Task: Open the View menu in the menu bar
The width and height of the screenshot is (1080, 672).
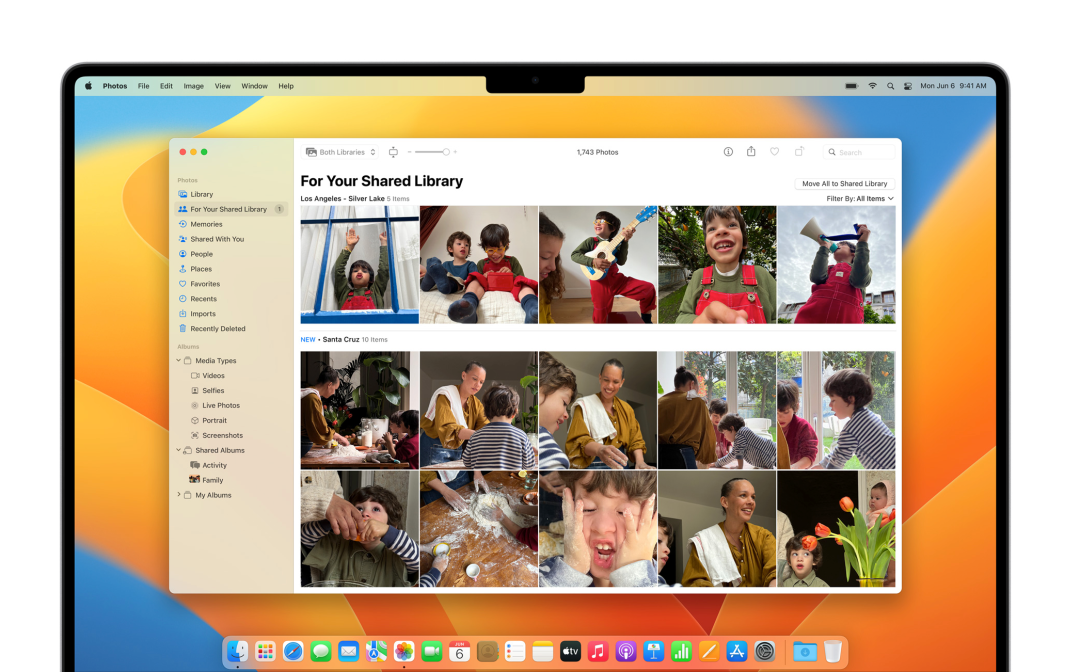Action: [222, 86]
